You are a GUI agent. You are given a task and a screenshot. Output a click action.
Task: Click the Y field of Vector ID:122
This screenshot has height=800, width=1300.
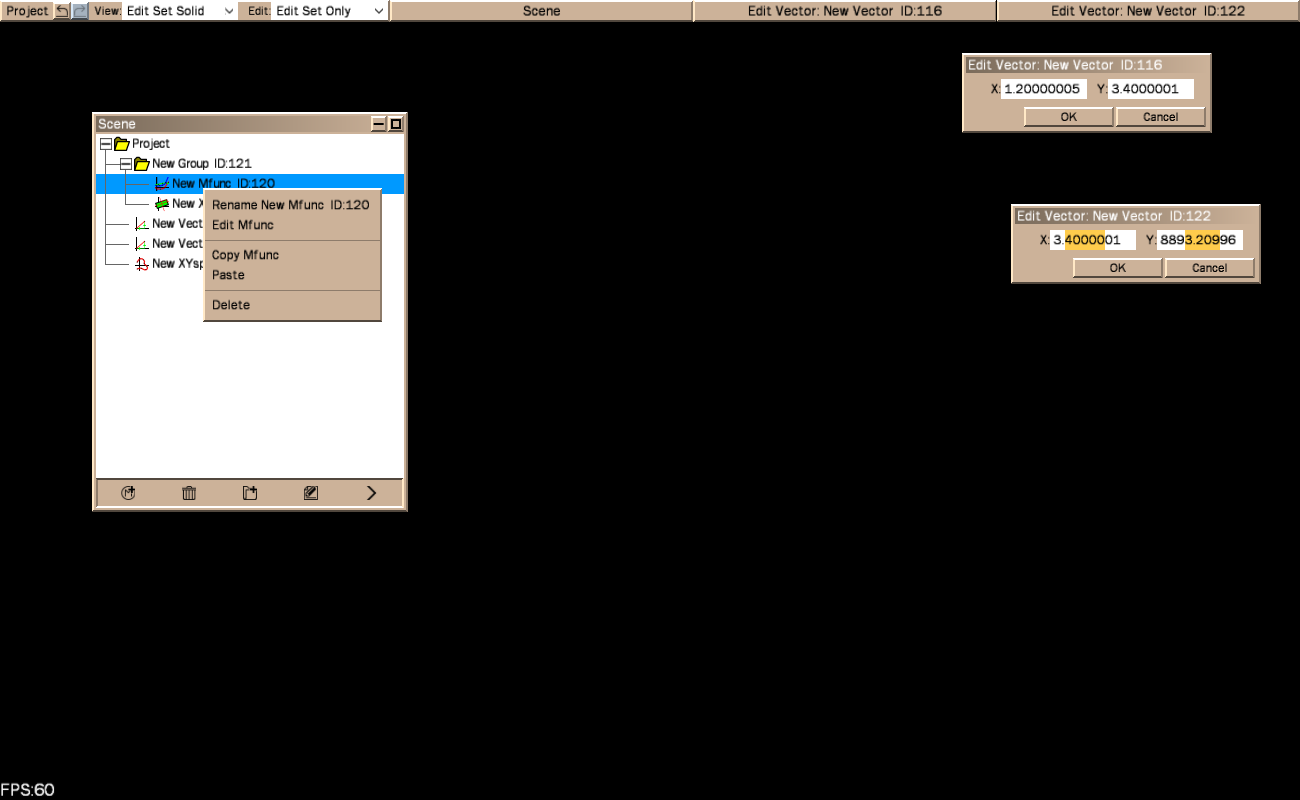click(1199, 240)
